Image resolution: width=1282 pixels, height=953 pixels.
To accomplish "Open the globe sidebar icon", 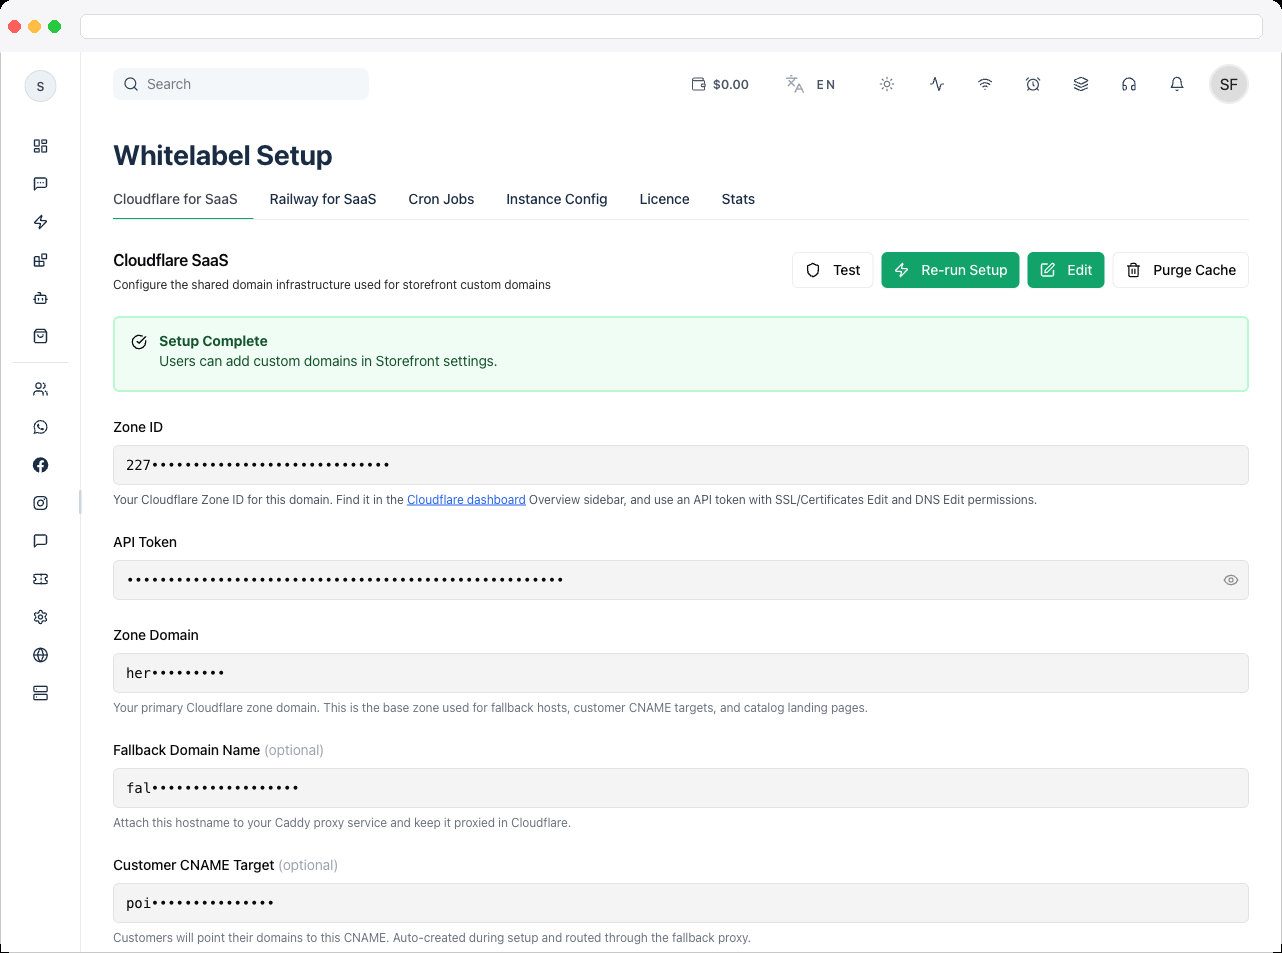I will click(40, 655).
